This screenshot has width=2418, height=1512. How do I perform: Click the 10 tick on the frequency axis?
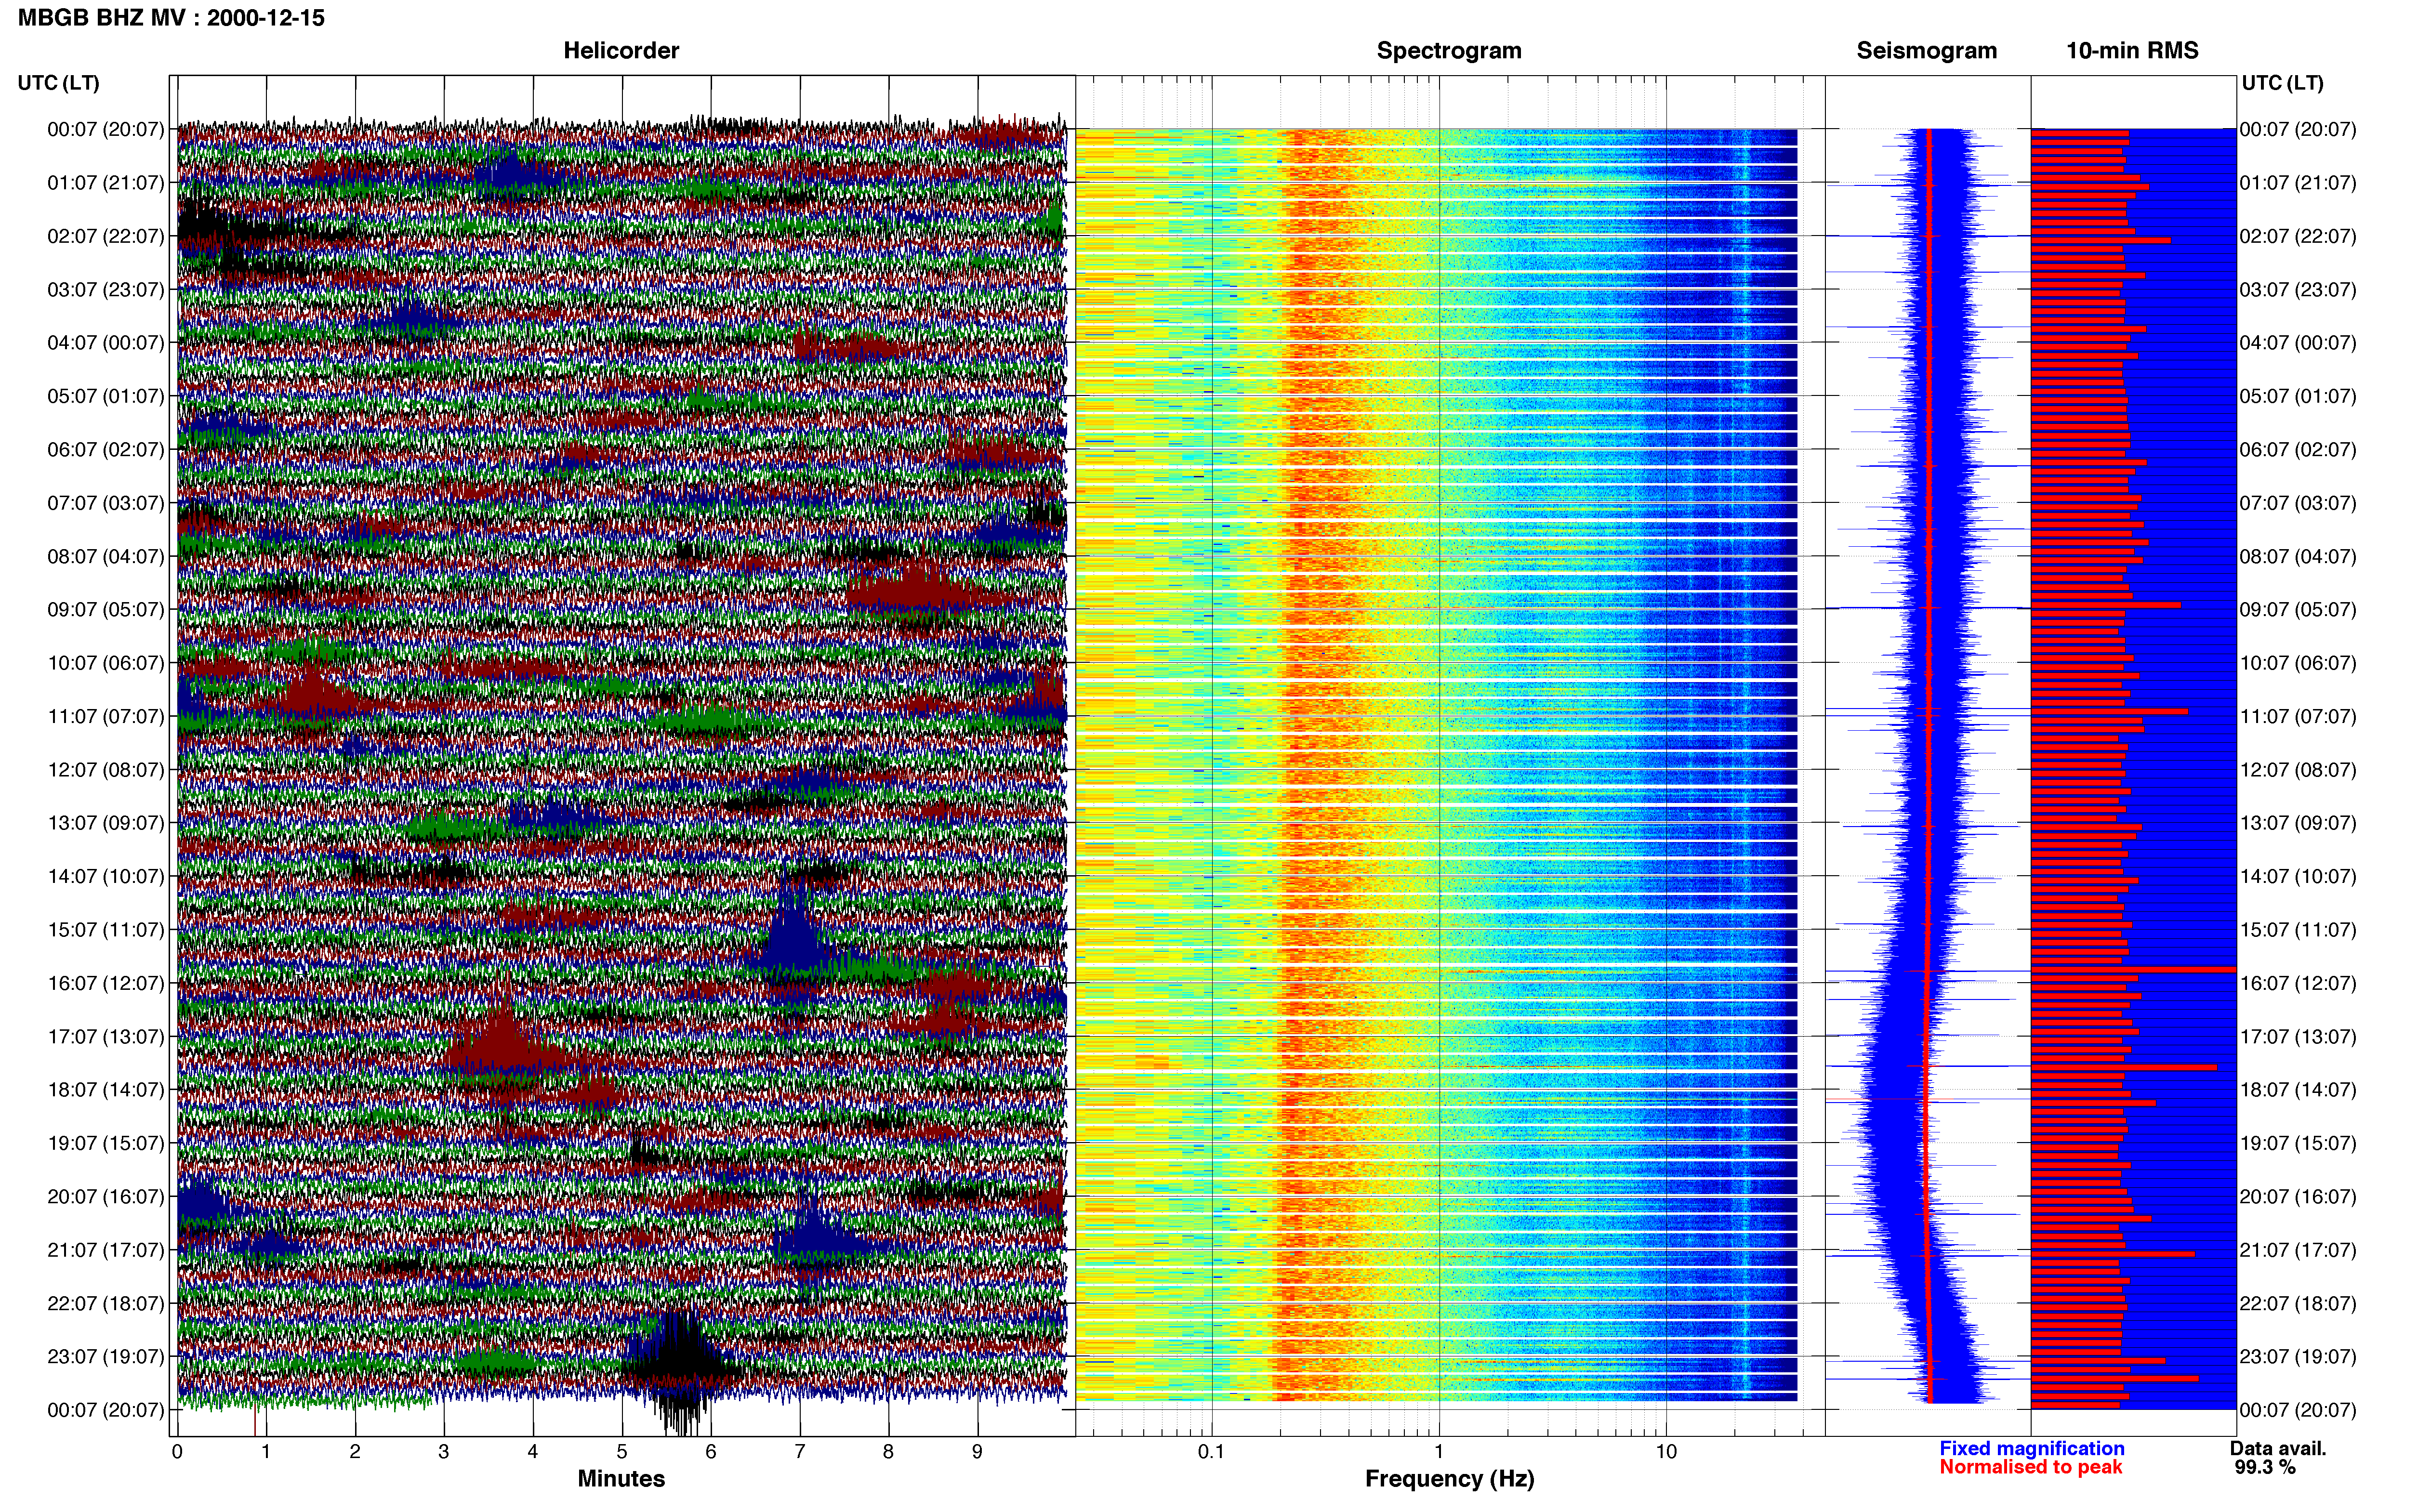[1666, 1452]
